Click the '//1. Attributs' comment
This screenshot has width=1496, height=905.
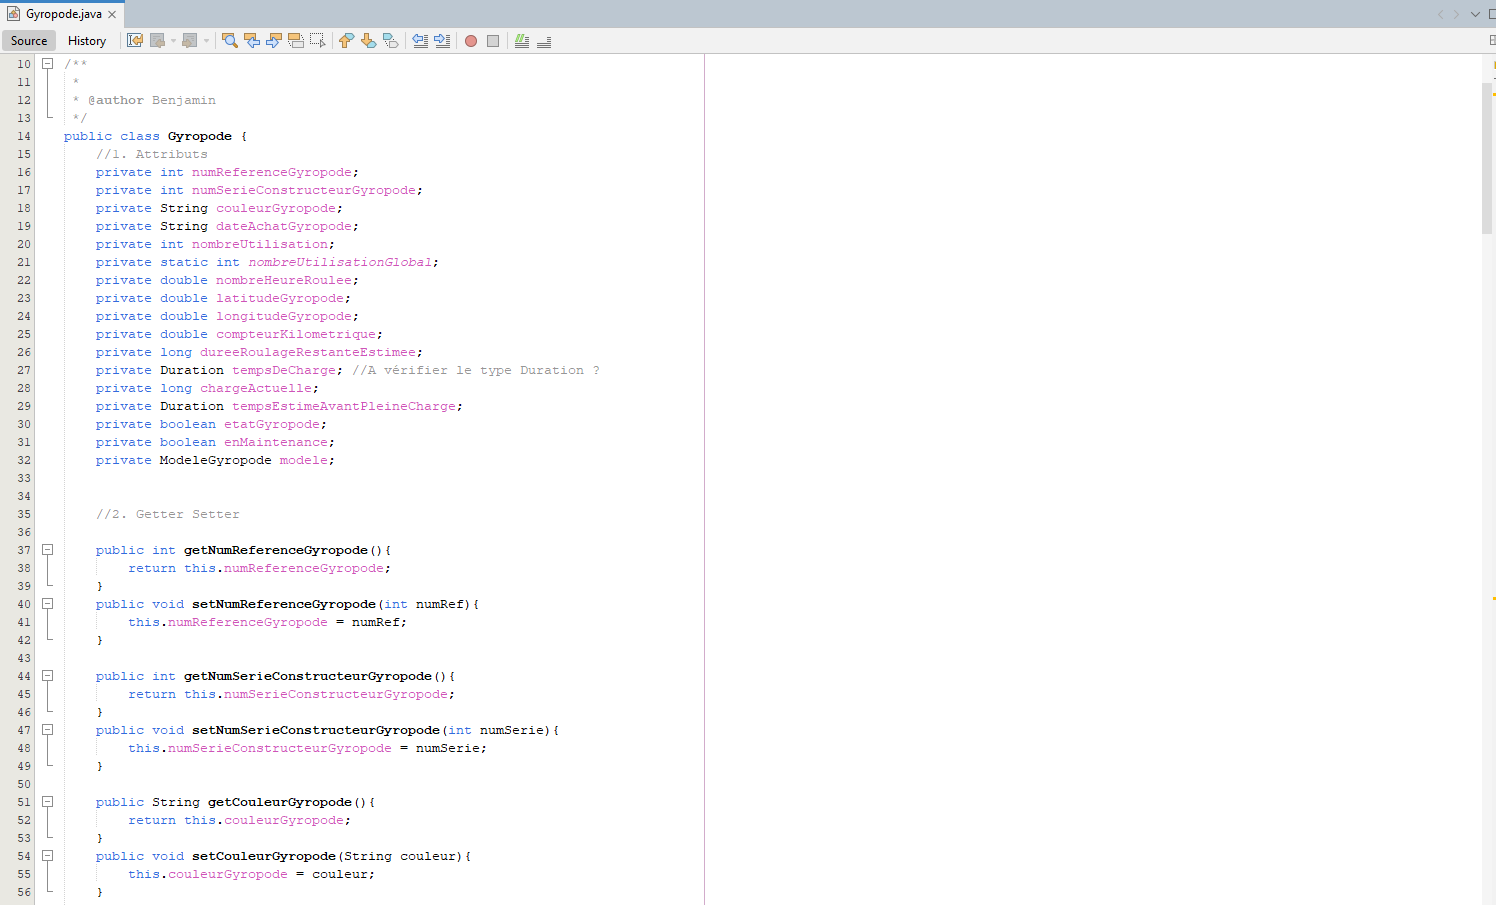[152, 154]
